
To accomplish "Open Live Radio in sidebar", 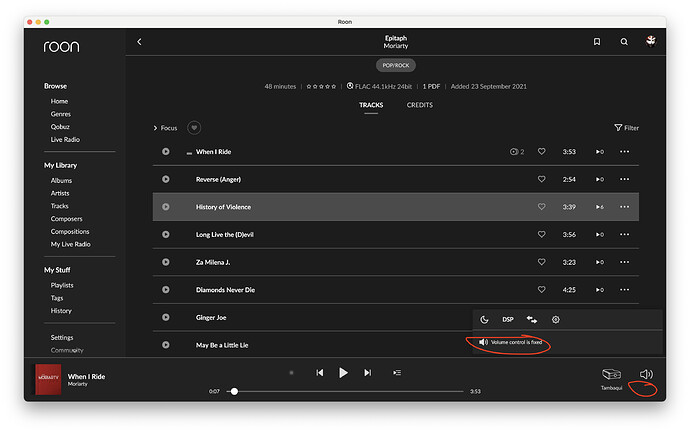I will pyautogui.click(x=65, y=139).
